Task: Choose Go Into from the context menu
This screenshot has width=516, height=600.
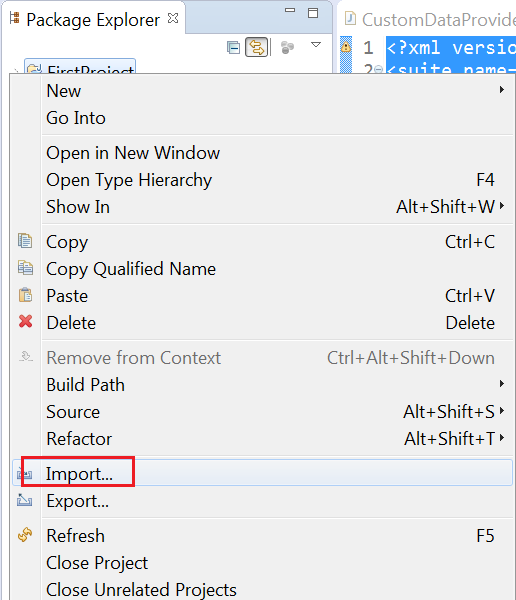Action: pyautogui.click(x=262, y=118)
